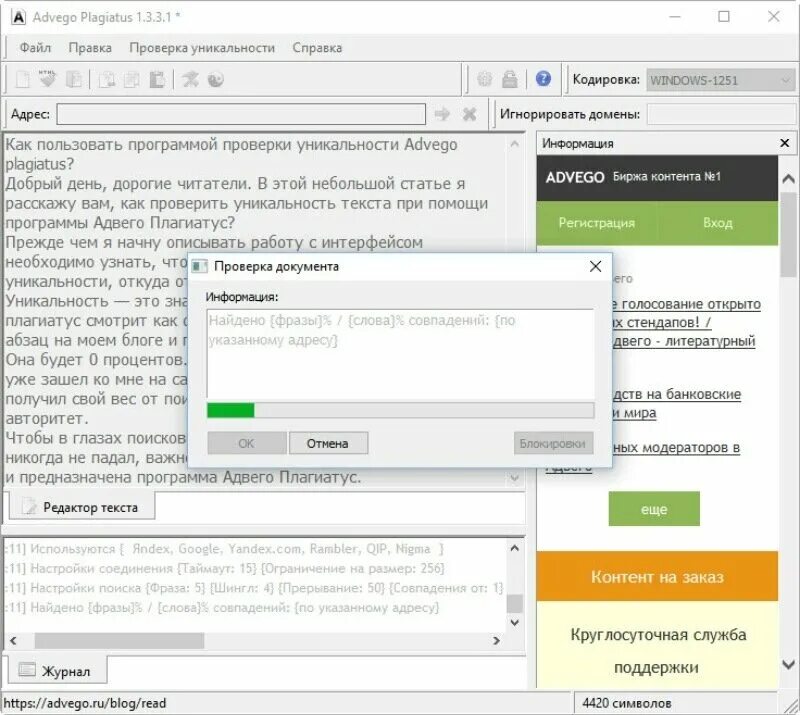Image resolution: width=800 pixels, height=715 pixels.
Task: Open the голосование открыто news link
Action: click(x=686, y=304)
